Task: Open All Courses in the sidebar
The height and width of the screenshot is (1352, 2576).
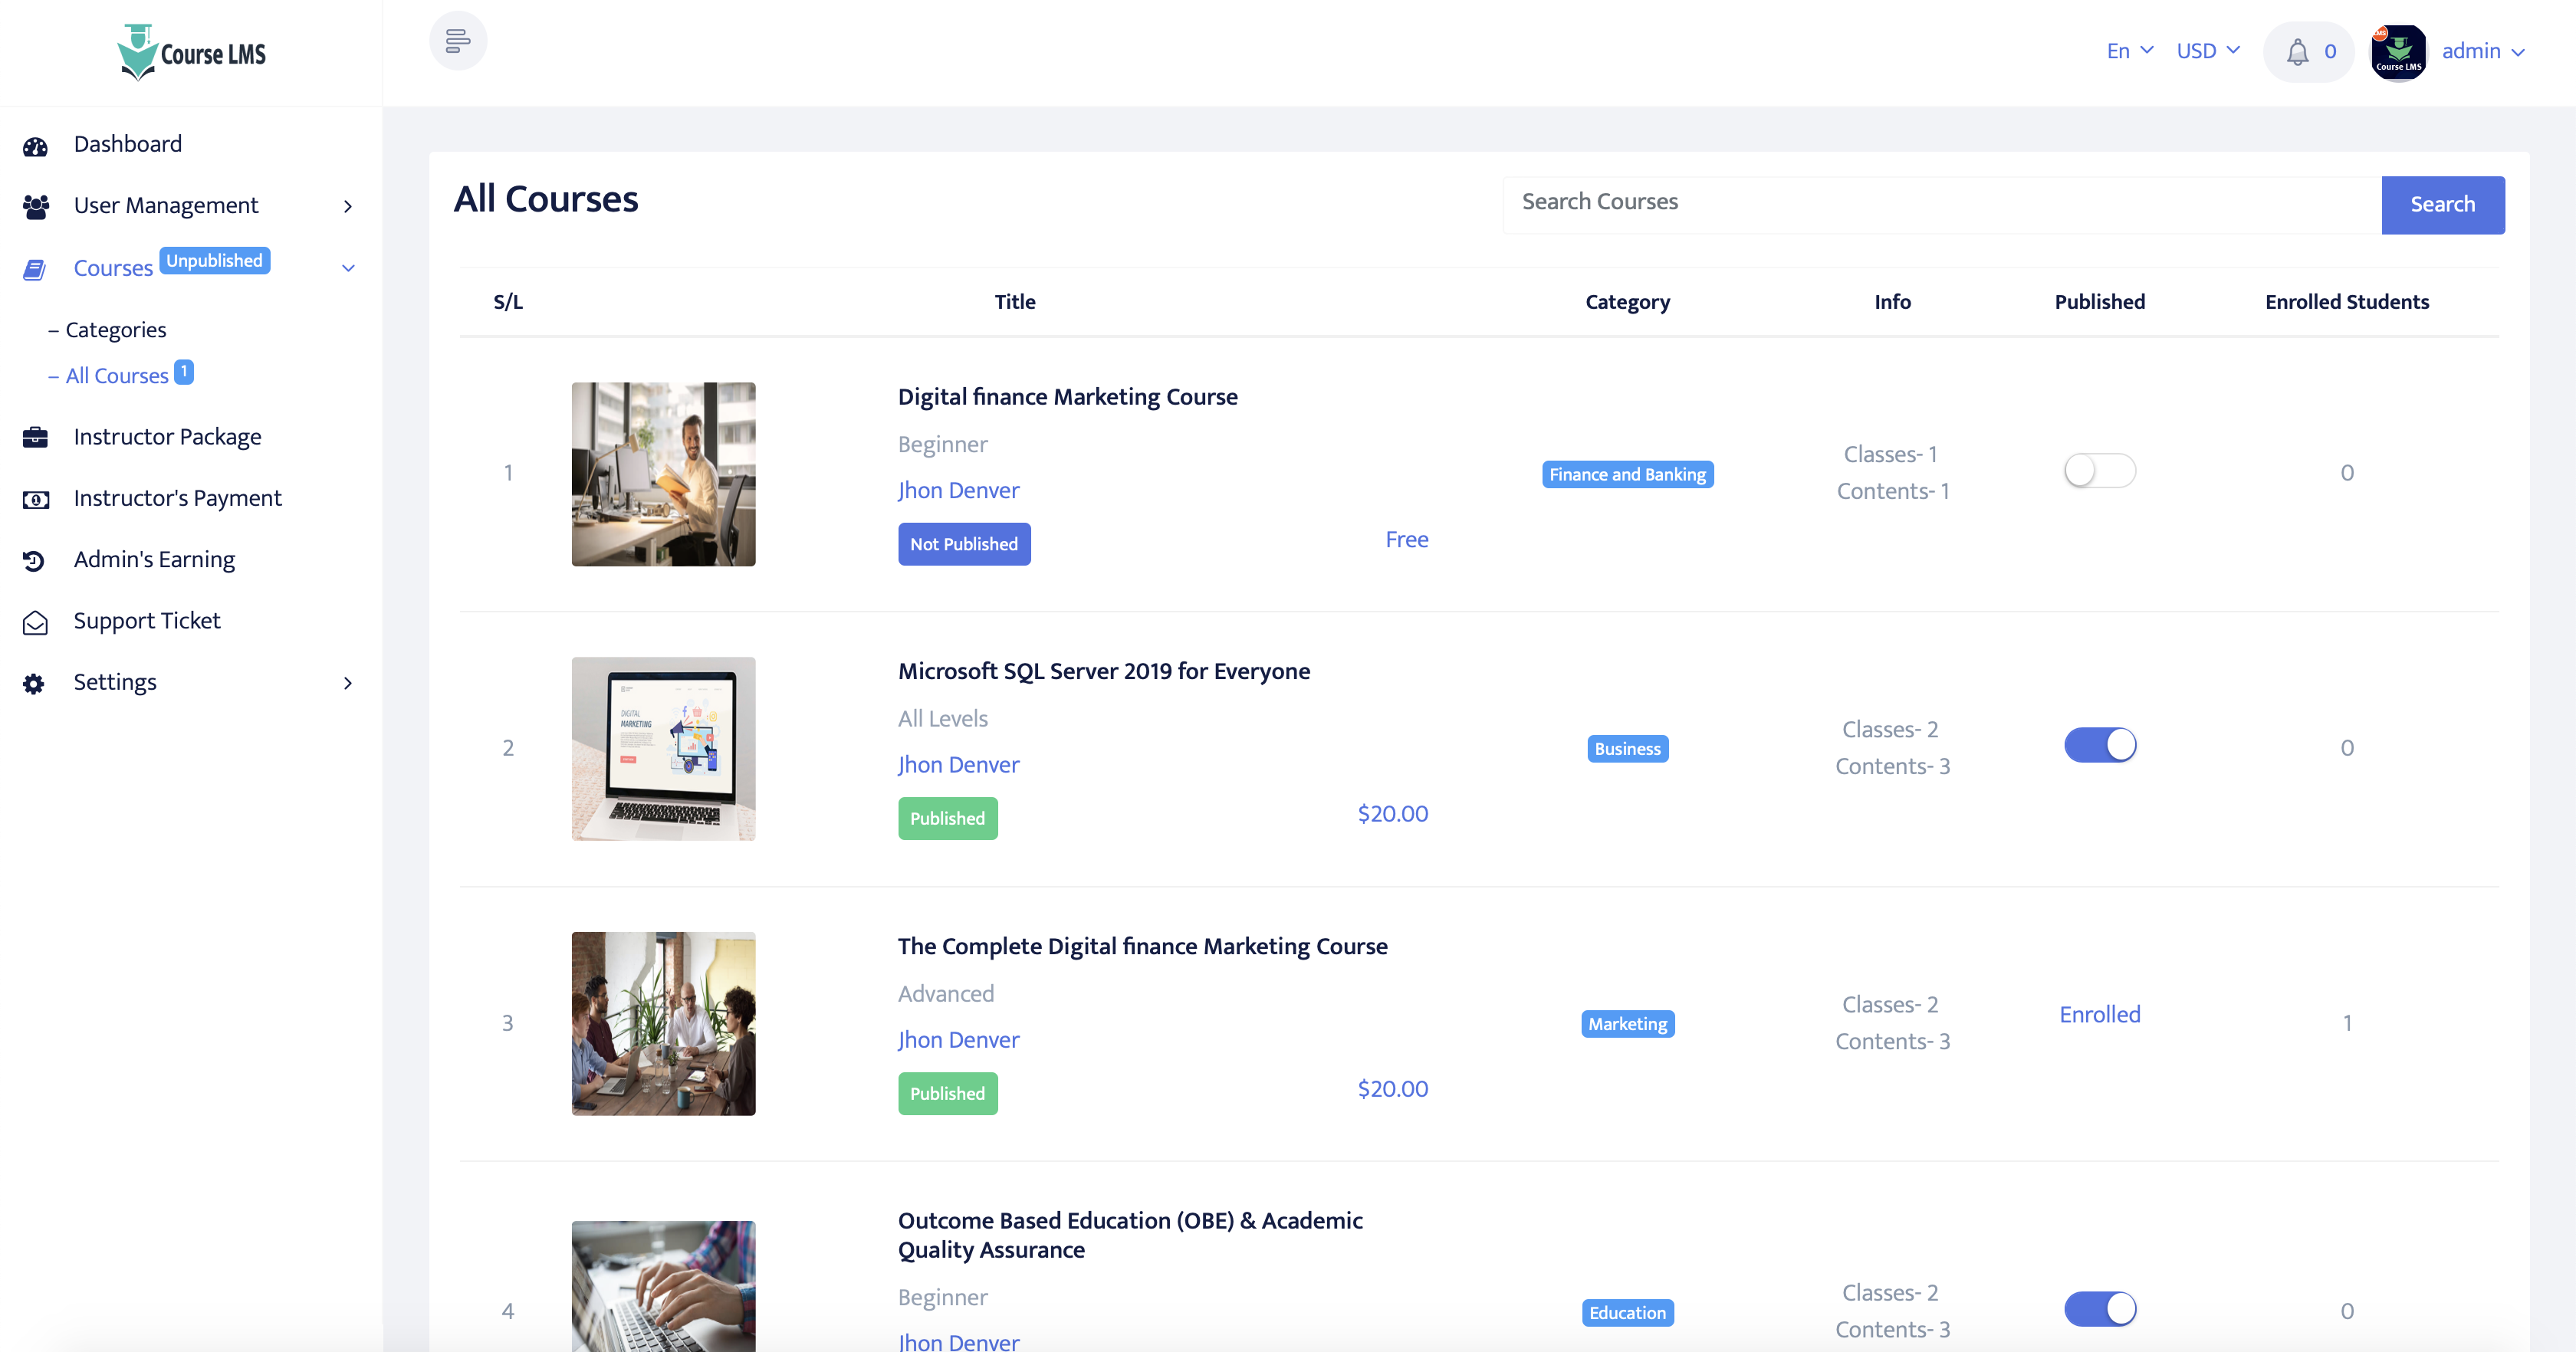Action: click(117, 375)
